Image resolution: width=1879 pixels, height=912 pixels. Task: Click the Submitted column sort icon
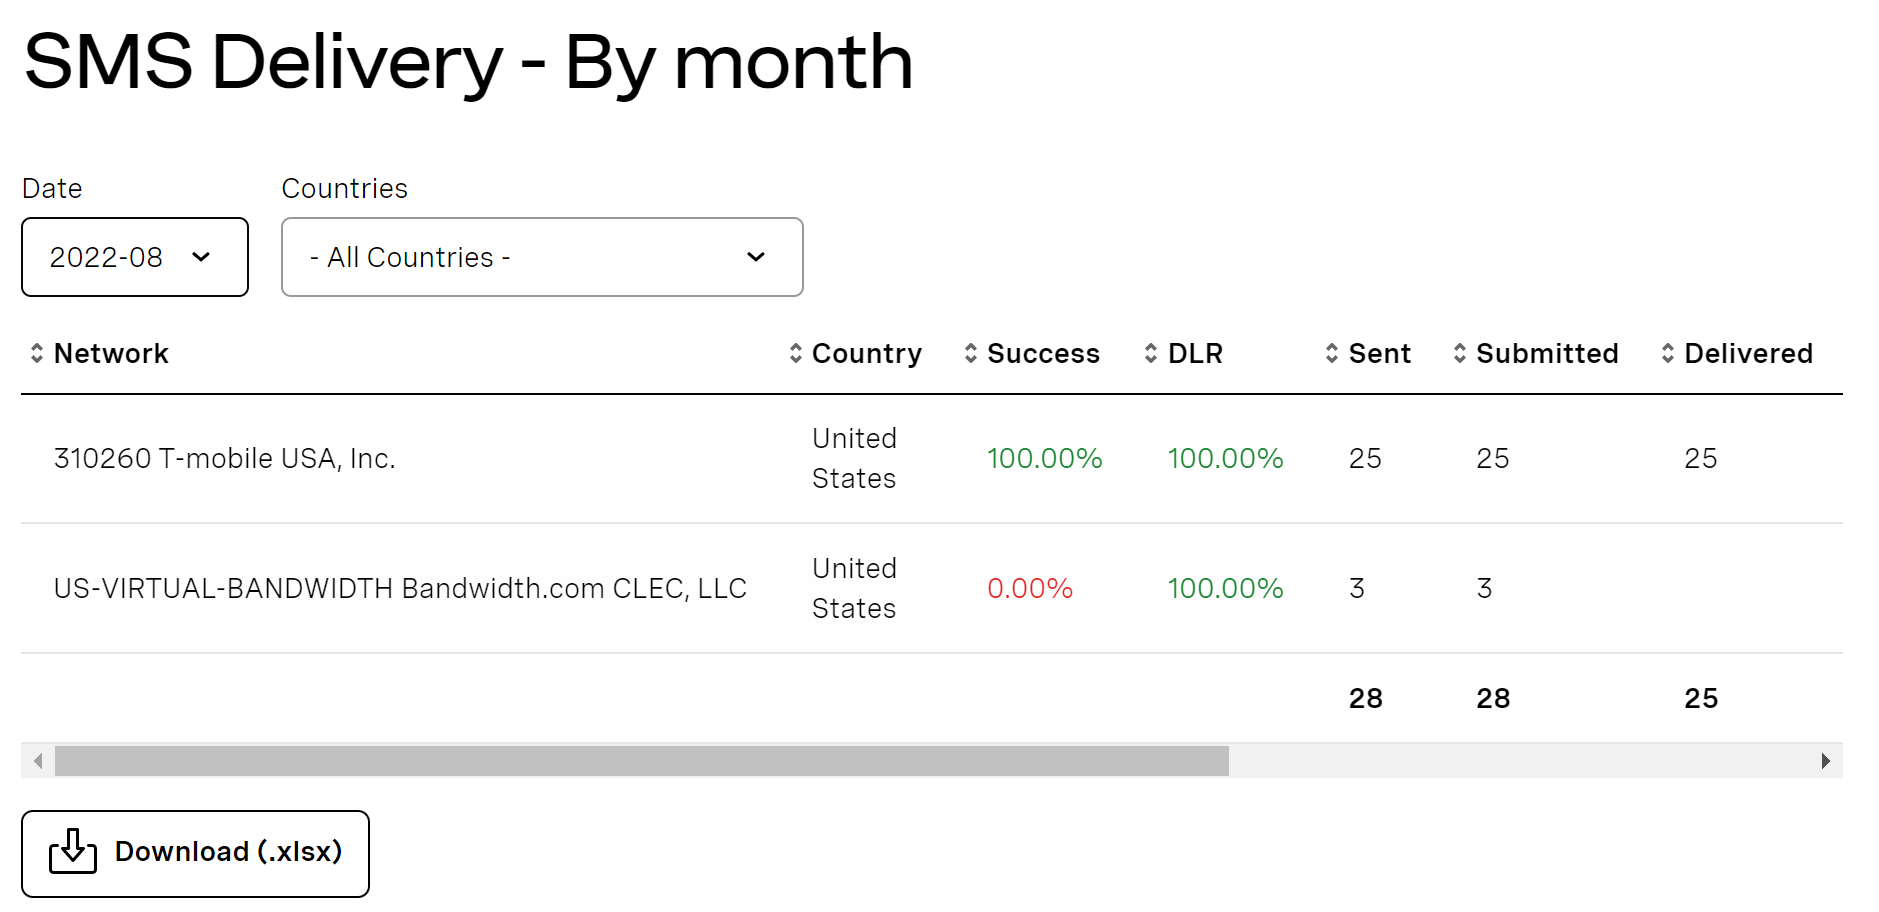pyautogui.click(x=1460, y=353)
